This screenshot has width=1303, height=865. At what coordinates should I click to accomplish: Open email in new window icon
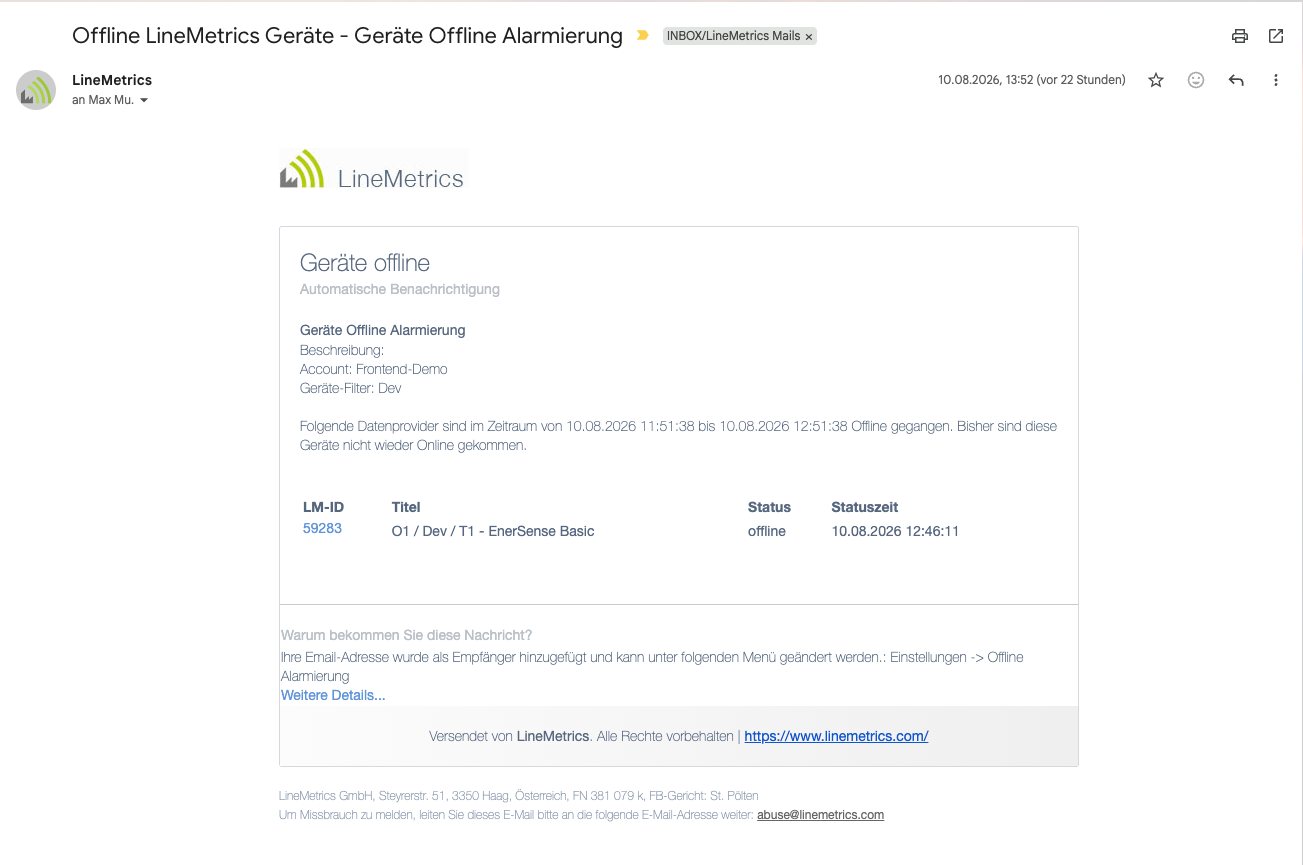click(1276, 36)
